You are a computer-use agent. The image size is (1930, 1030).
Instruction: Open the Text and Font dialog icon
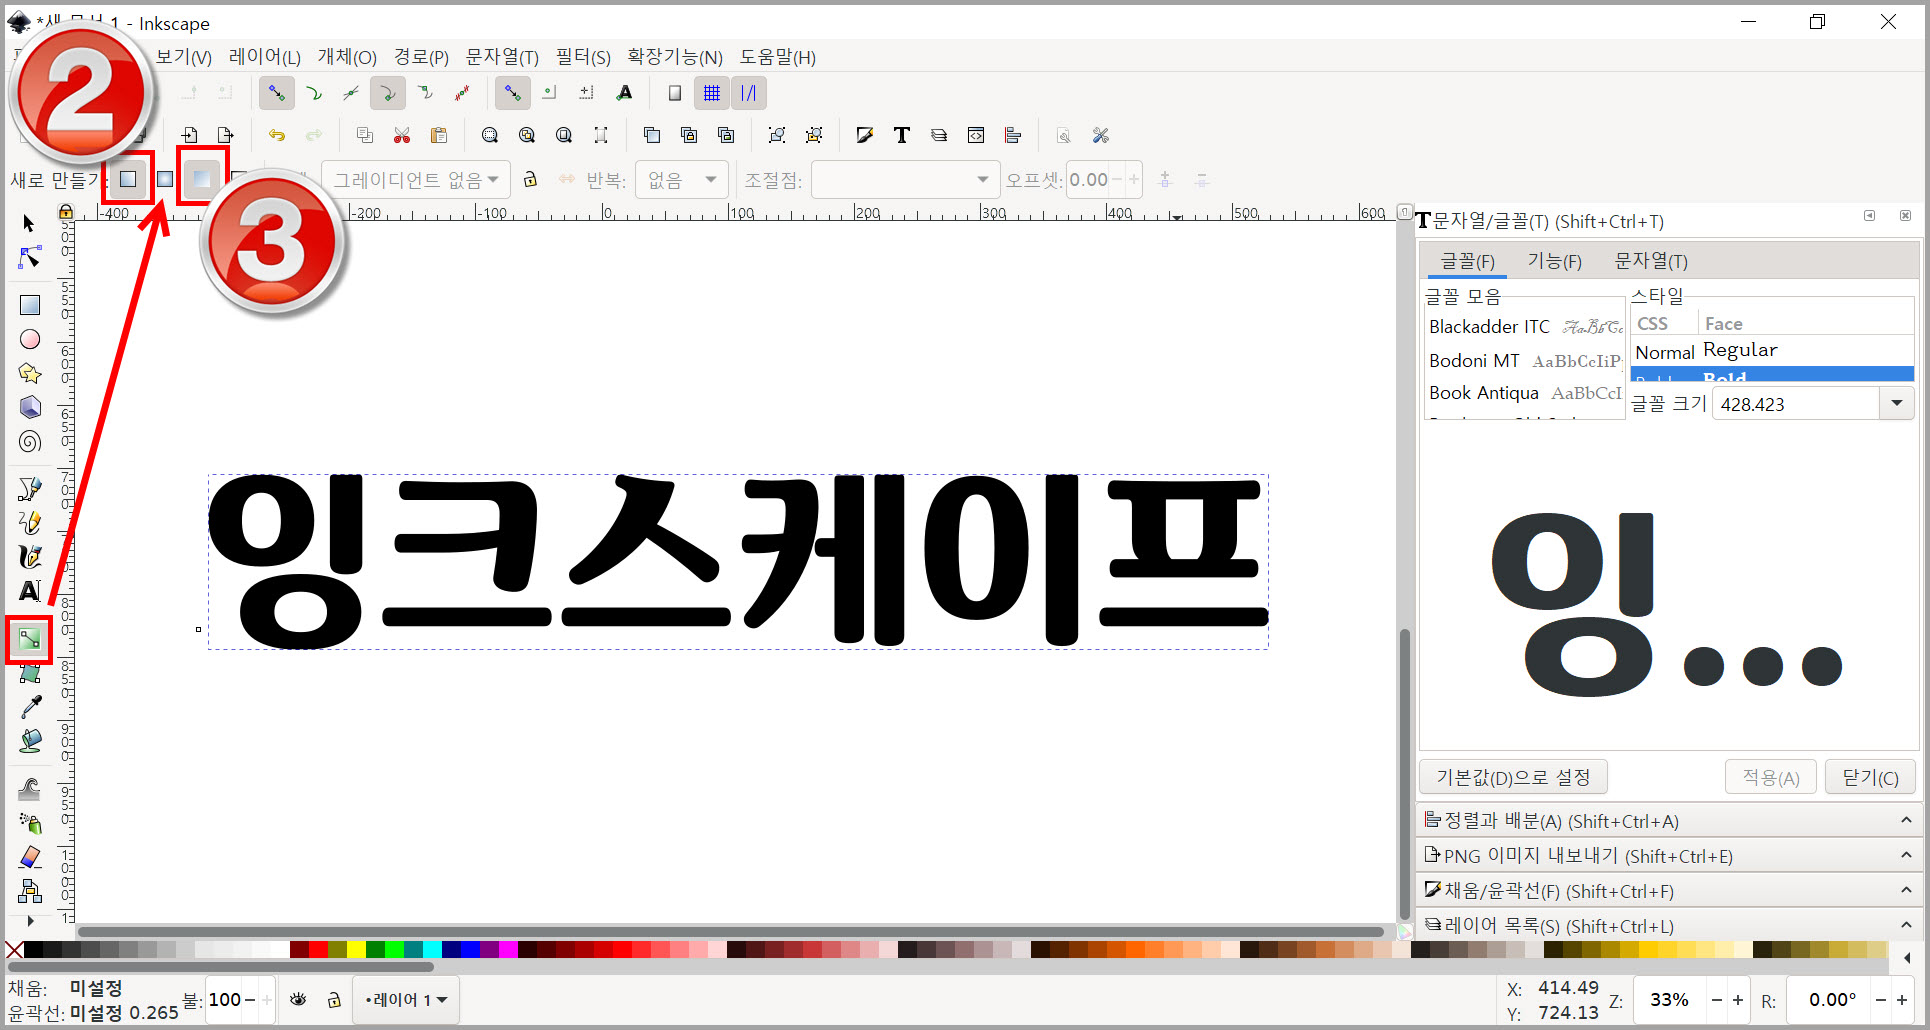[x=902, y=135]
